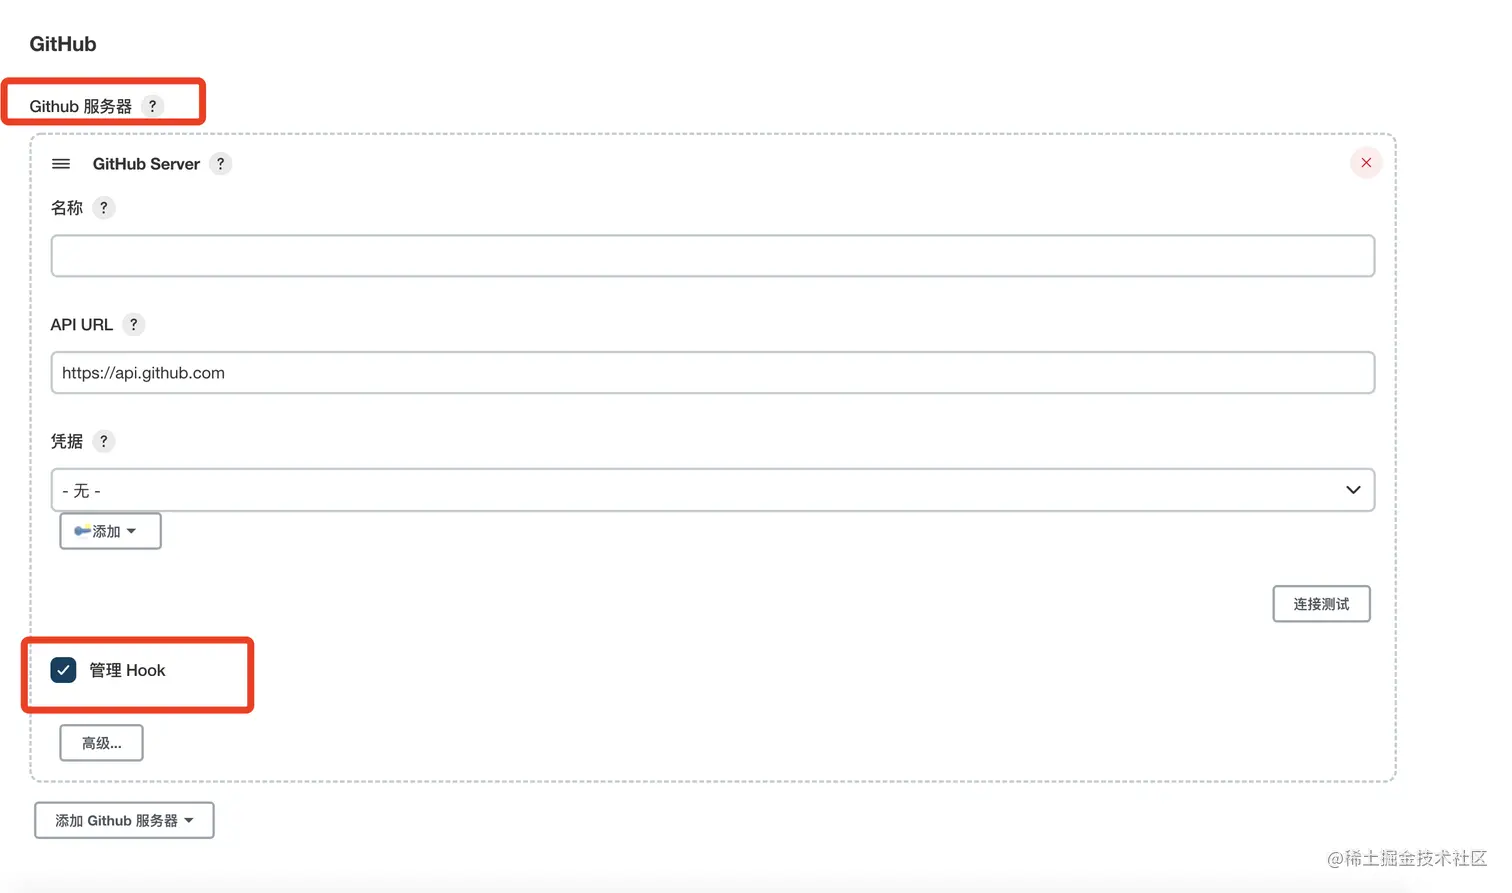Run 连接测试 to test the connection
1512x893 pixels.
pos(1321,604)
